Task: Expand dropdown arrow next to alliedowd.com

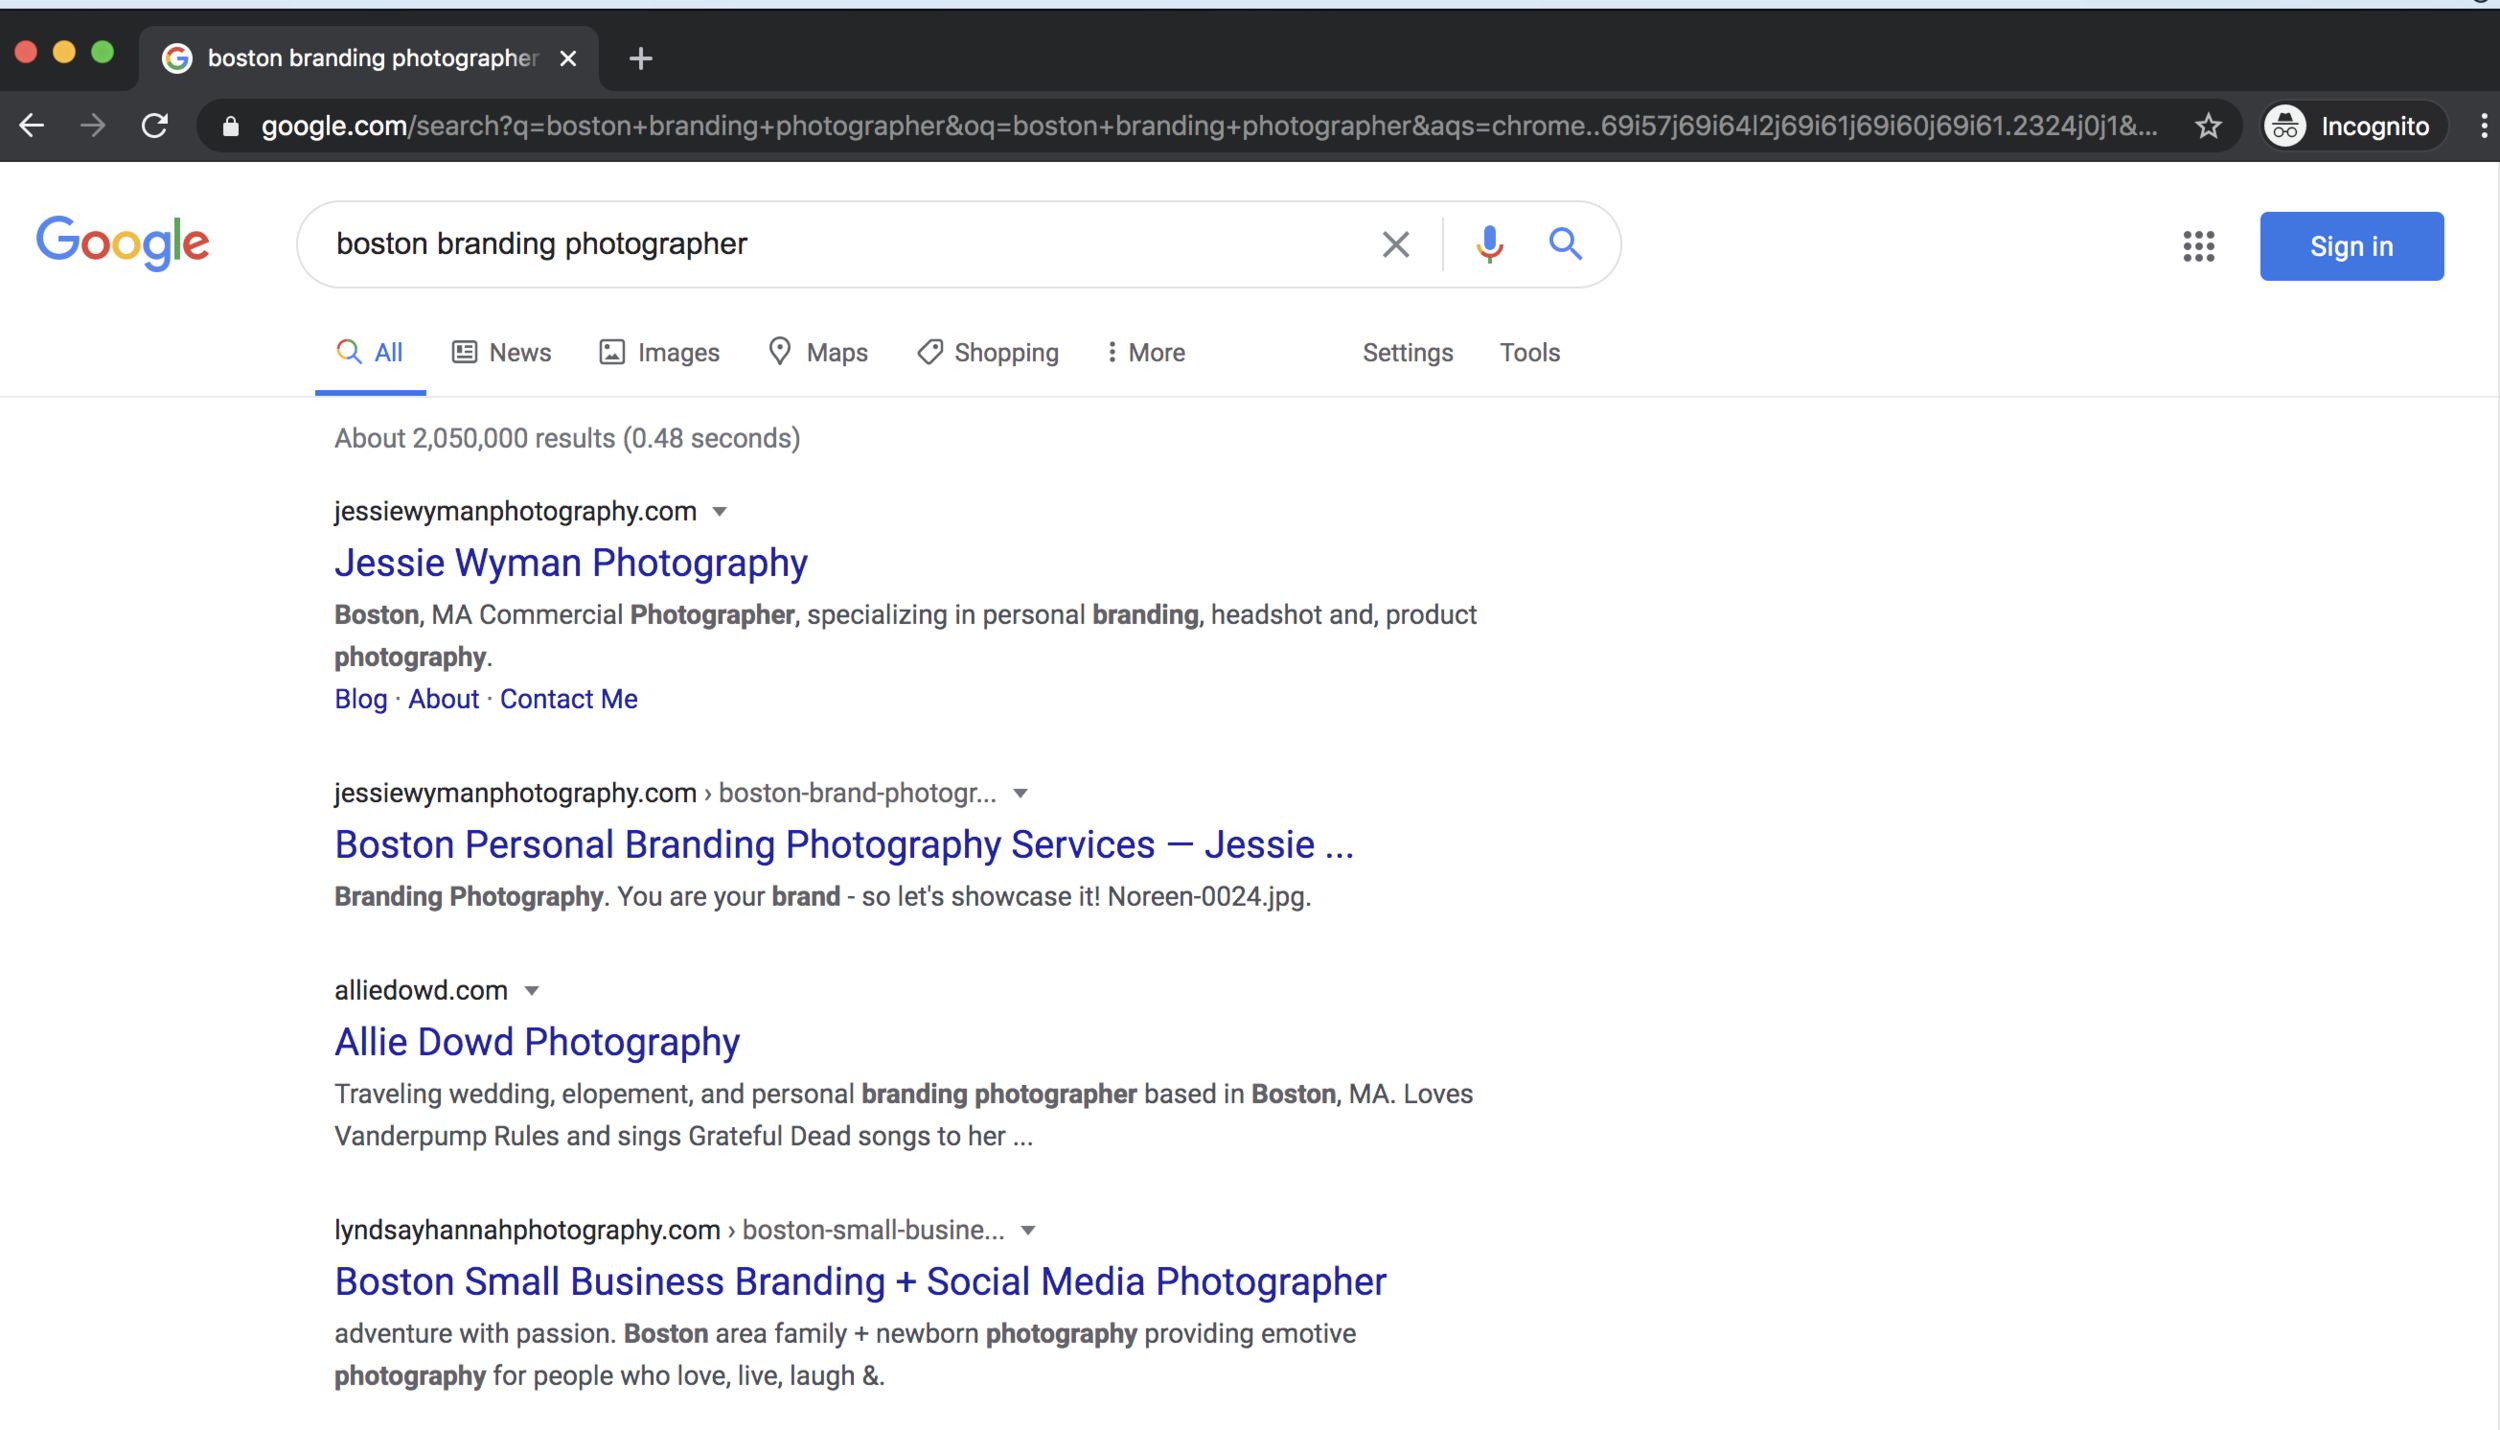Action: coord(532,991)
